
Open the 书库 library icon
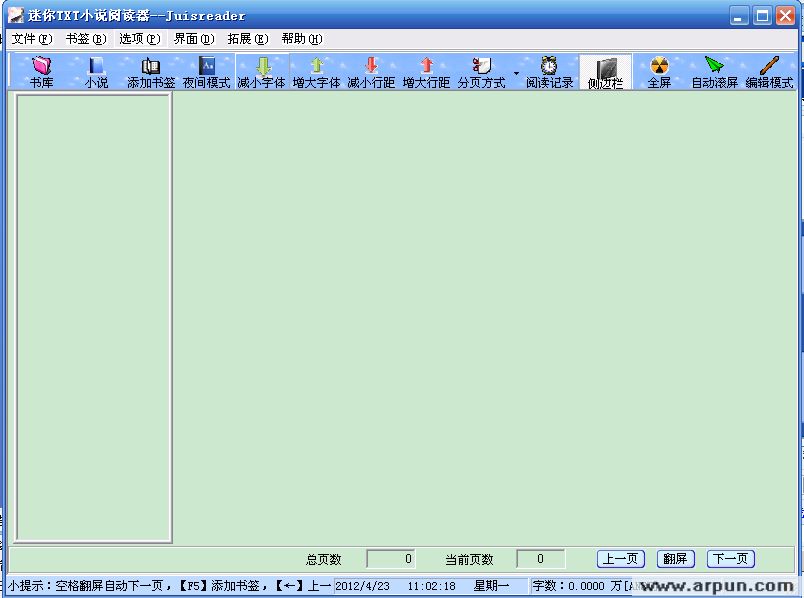(41, 72)
